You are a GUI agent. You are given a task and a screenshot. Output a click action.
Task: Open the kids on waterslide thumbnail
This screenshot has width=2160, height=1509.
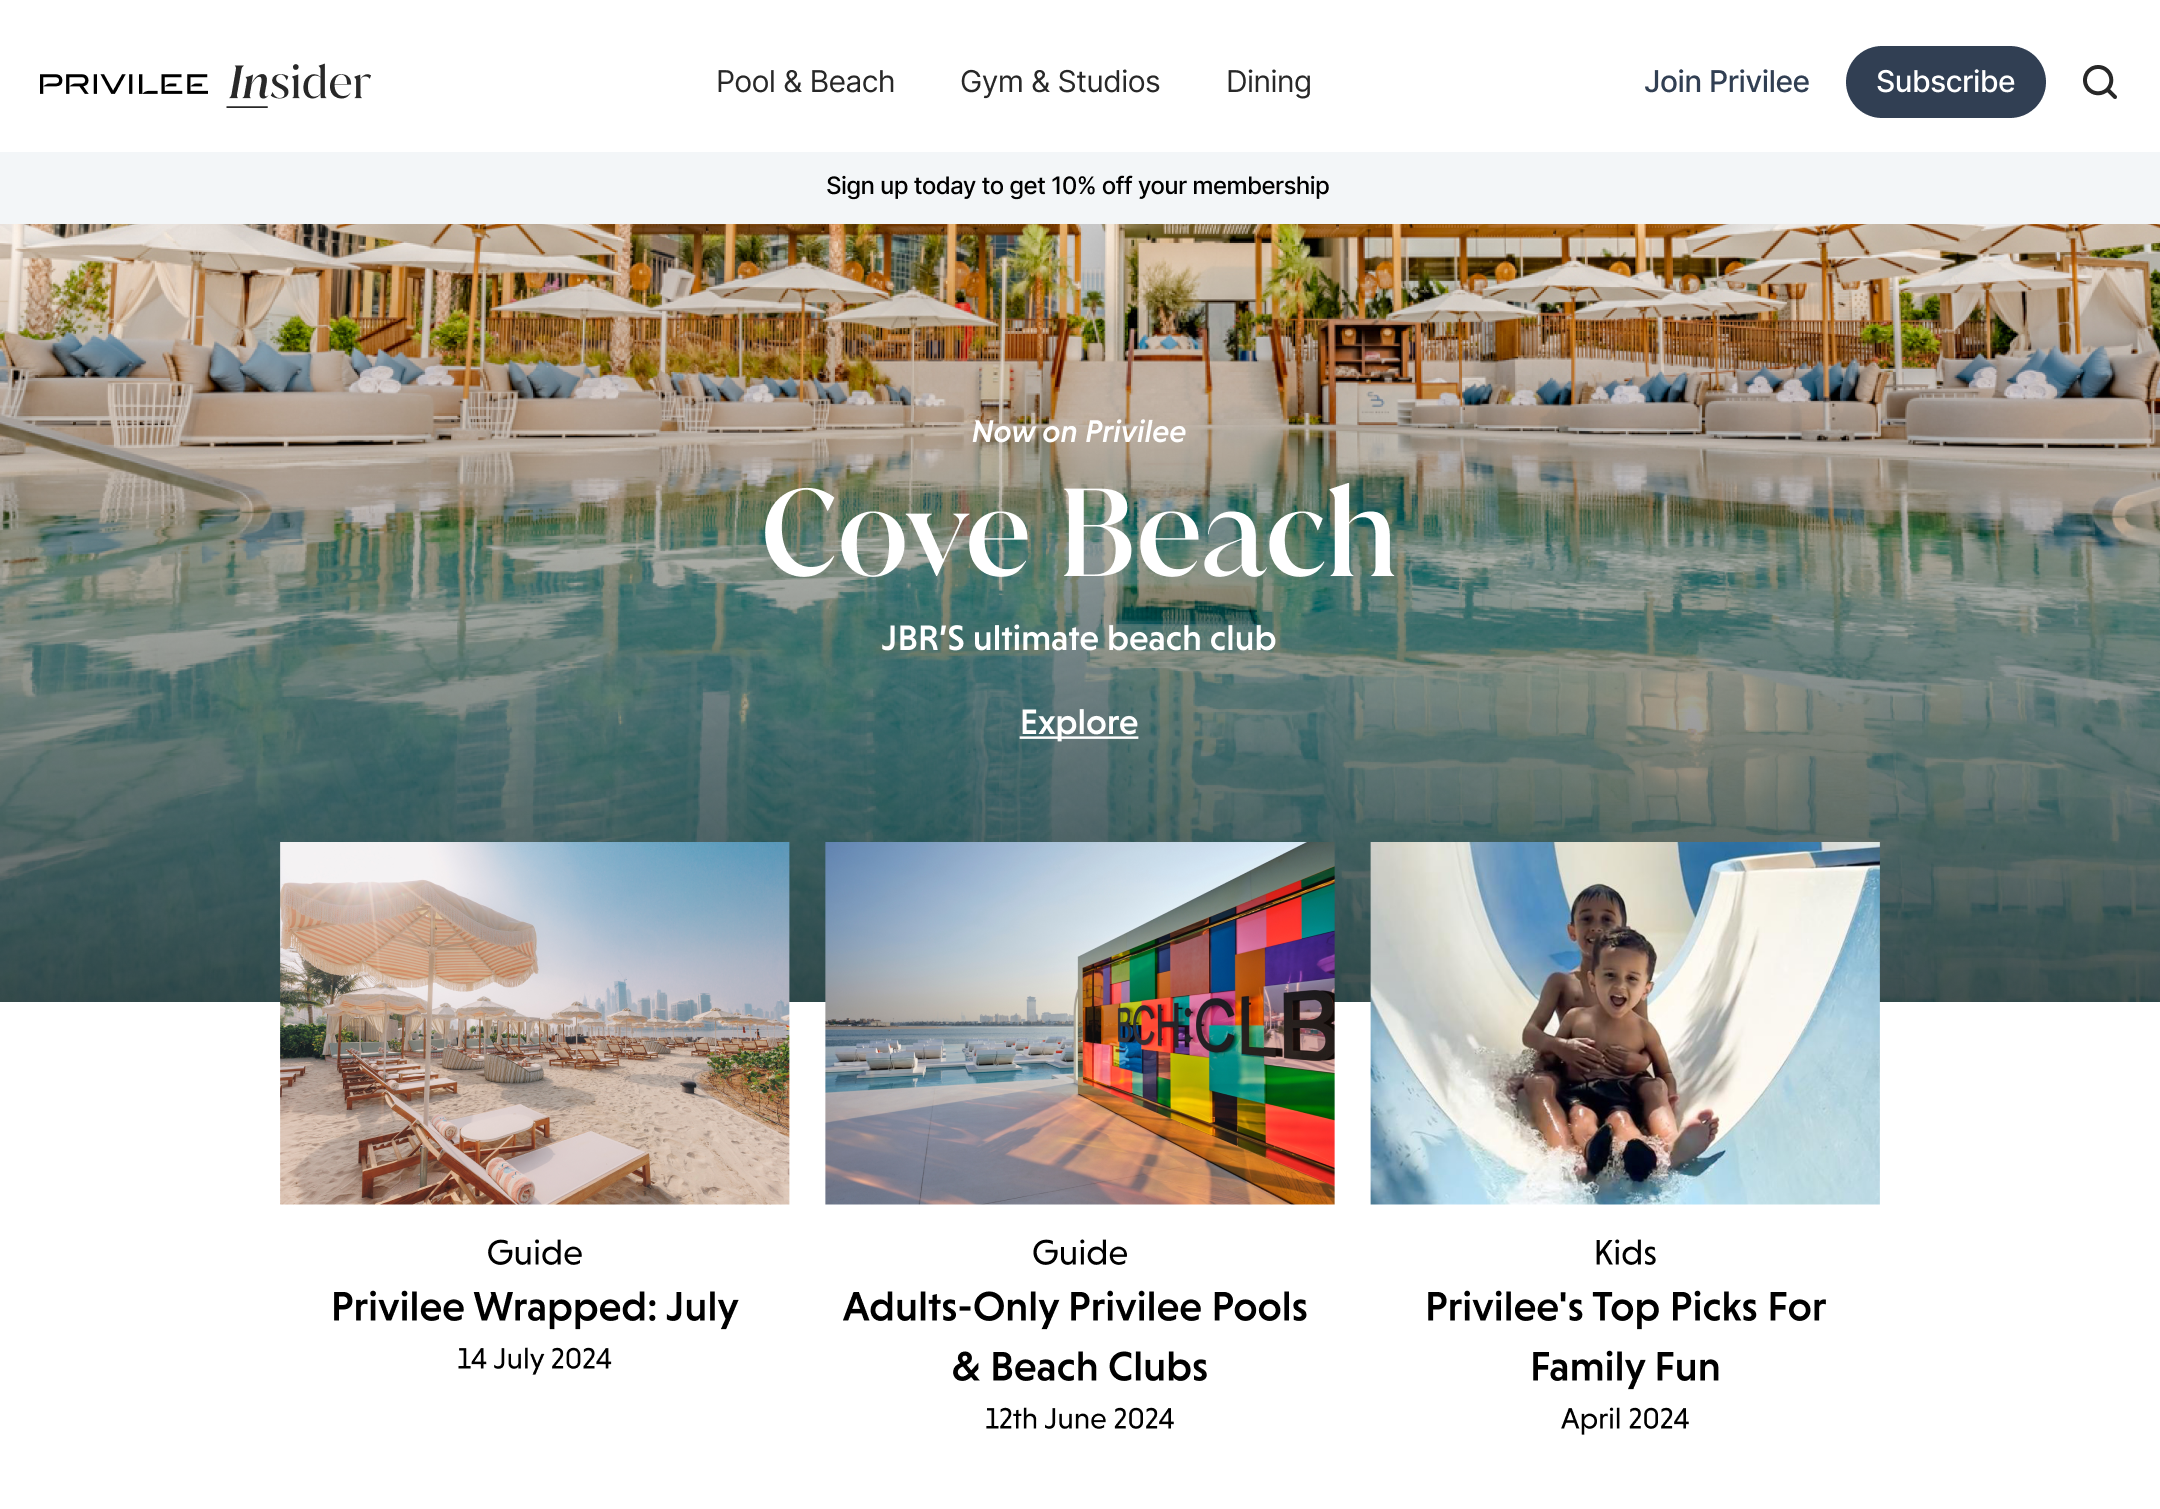tap(1625, 1023)
